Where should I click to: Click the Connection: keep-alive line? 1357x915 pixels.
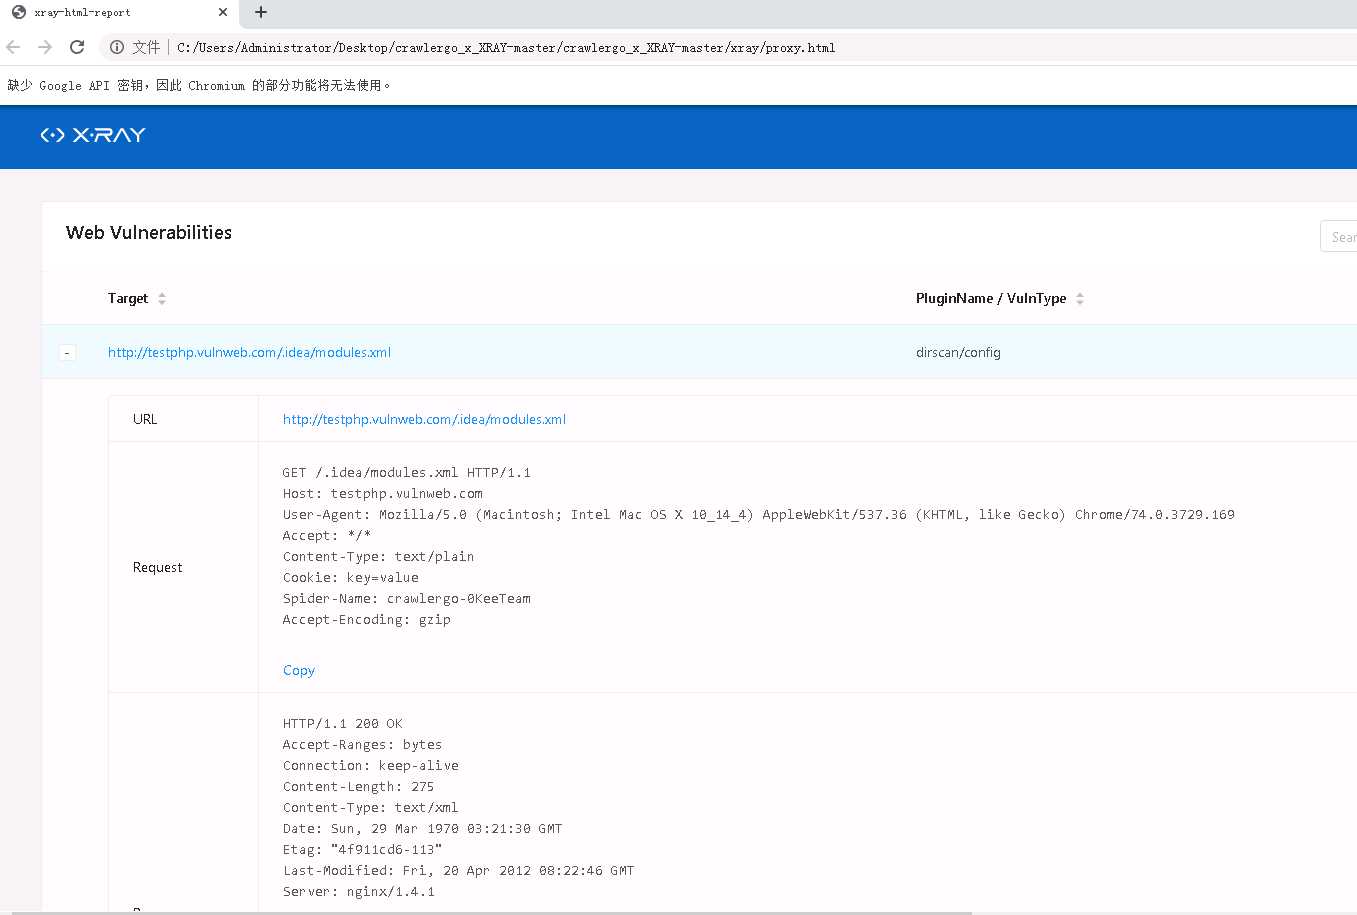pos(371,765)
